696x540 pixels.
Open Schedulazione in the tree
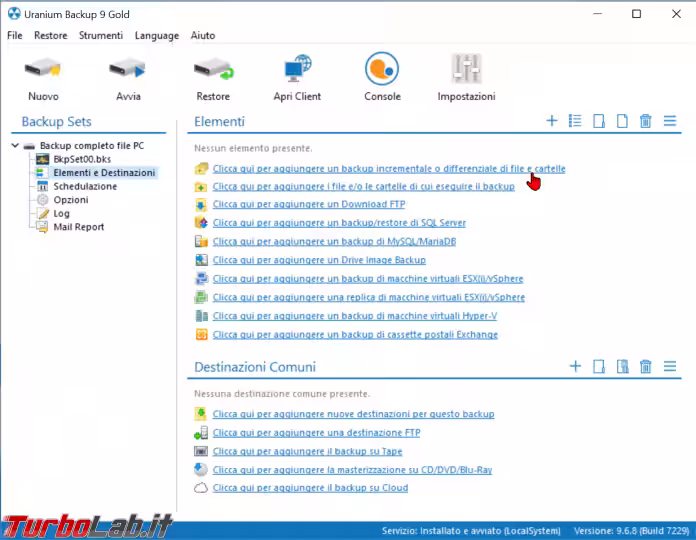(x=85, y=186)
